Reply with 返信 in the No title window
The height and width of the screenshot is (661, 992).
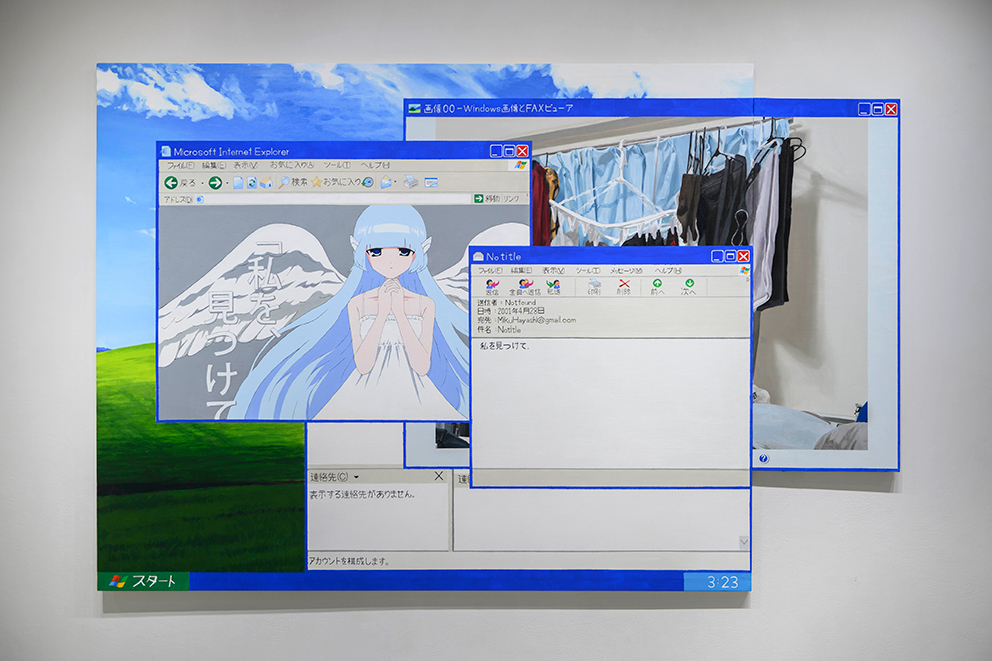pos(492,287)
